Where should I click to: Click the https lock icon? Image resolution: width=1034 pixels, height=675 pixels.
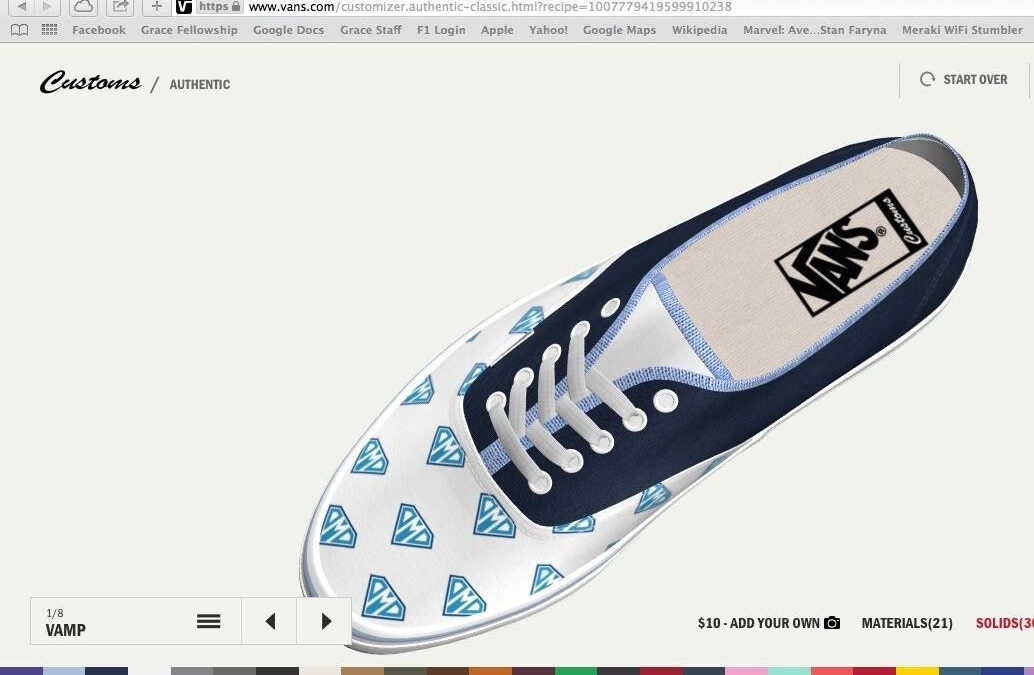tap(236, 6)
